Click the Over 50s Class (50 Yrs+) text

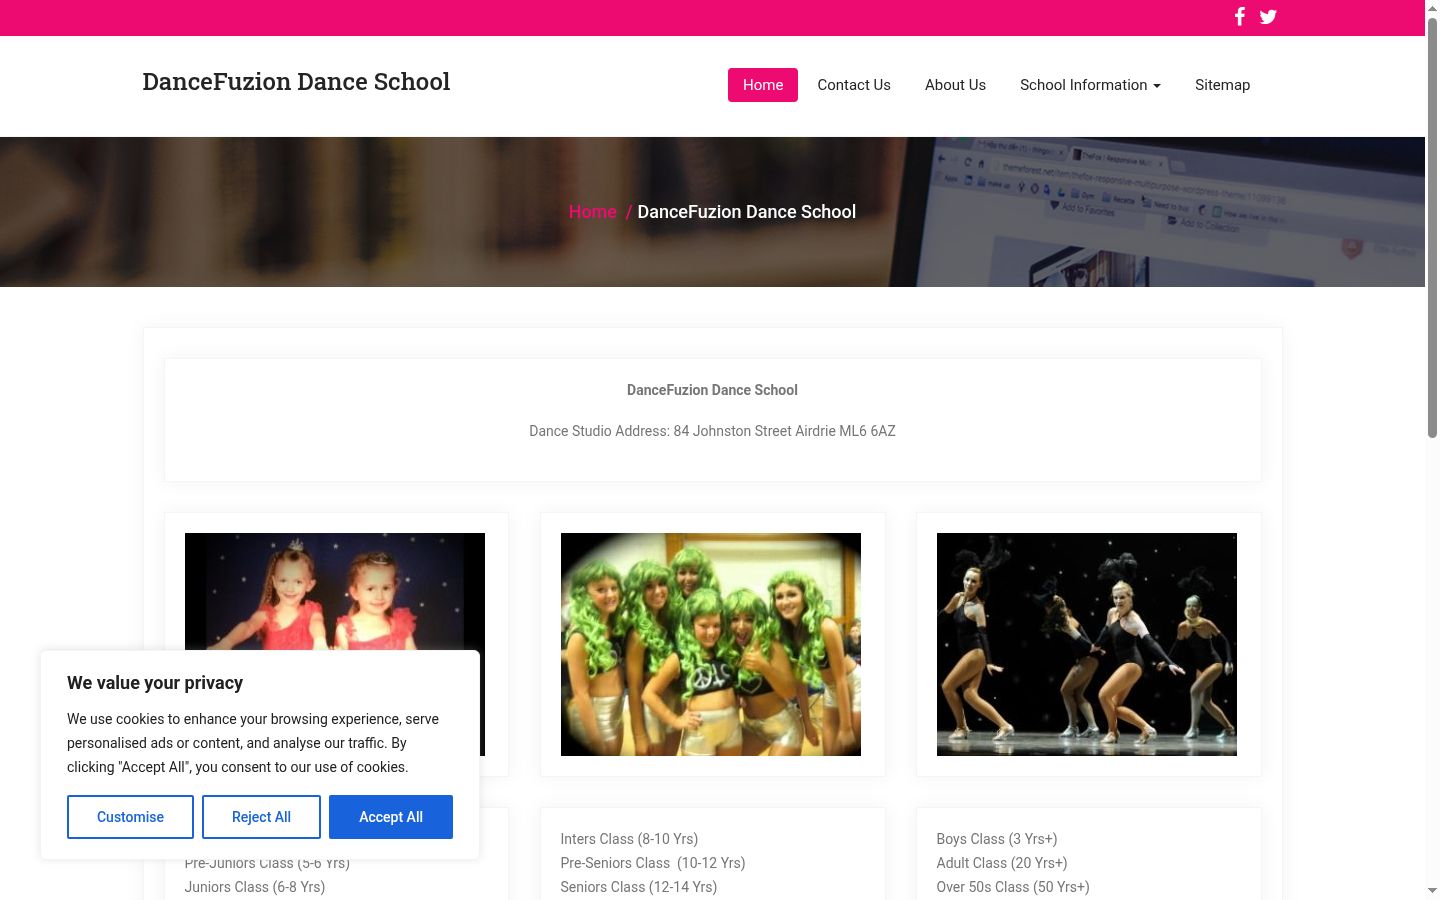1013,887
